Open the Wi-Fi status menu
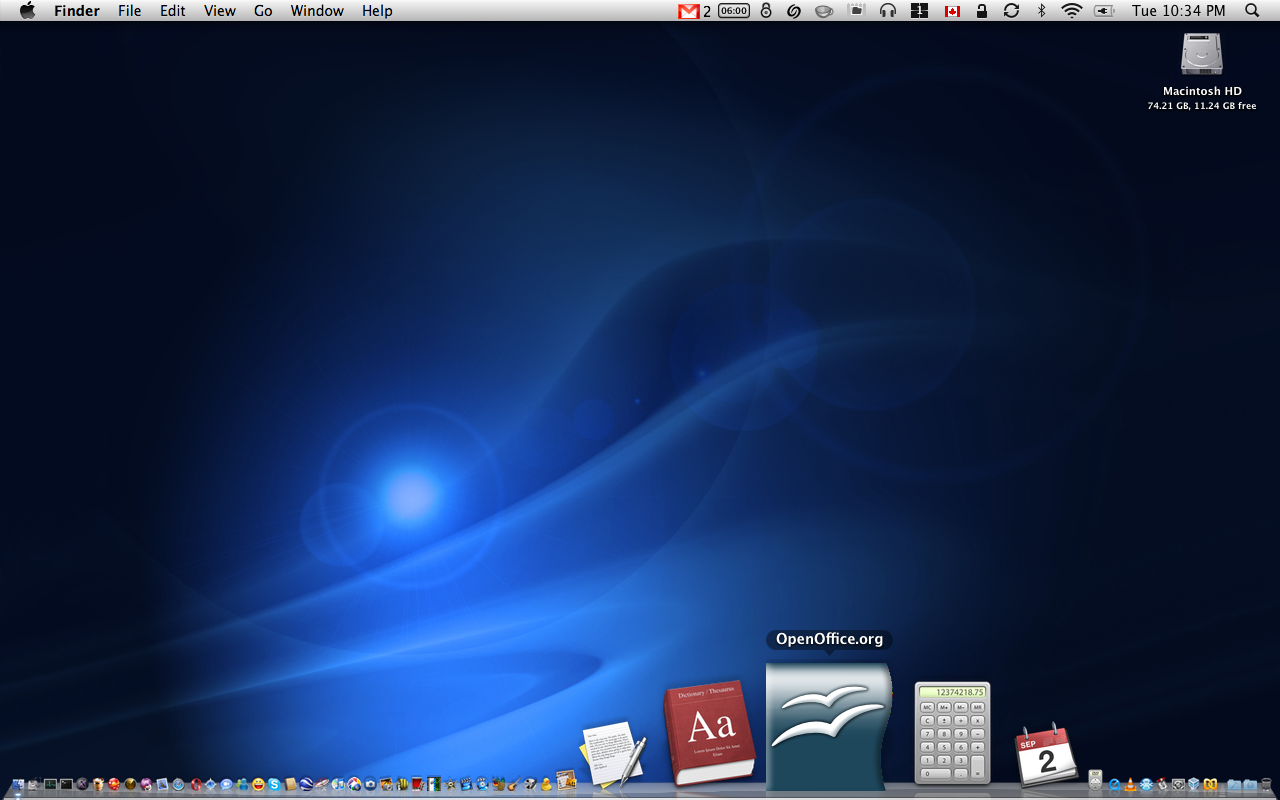The height and width of the screenshot is (800, 1280). (1072, 11)
